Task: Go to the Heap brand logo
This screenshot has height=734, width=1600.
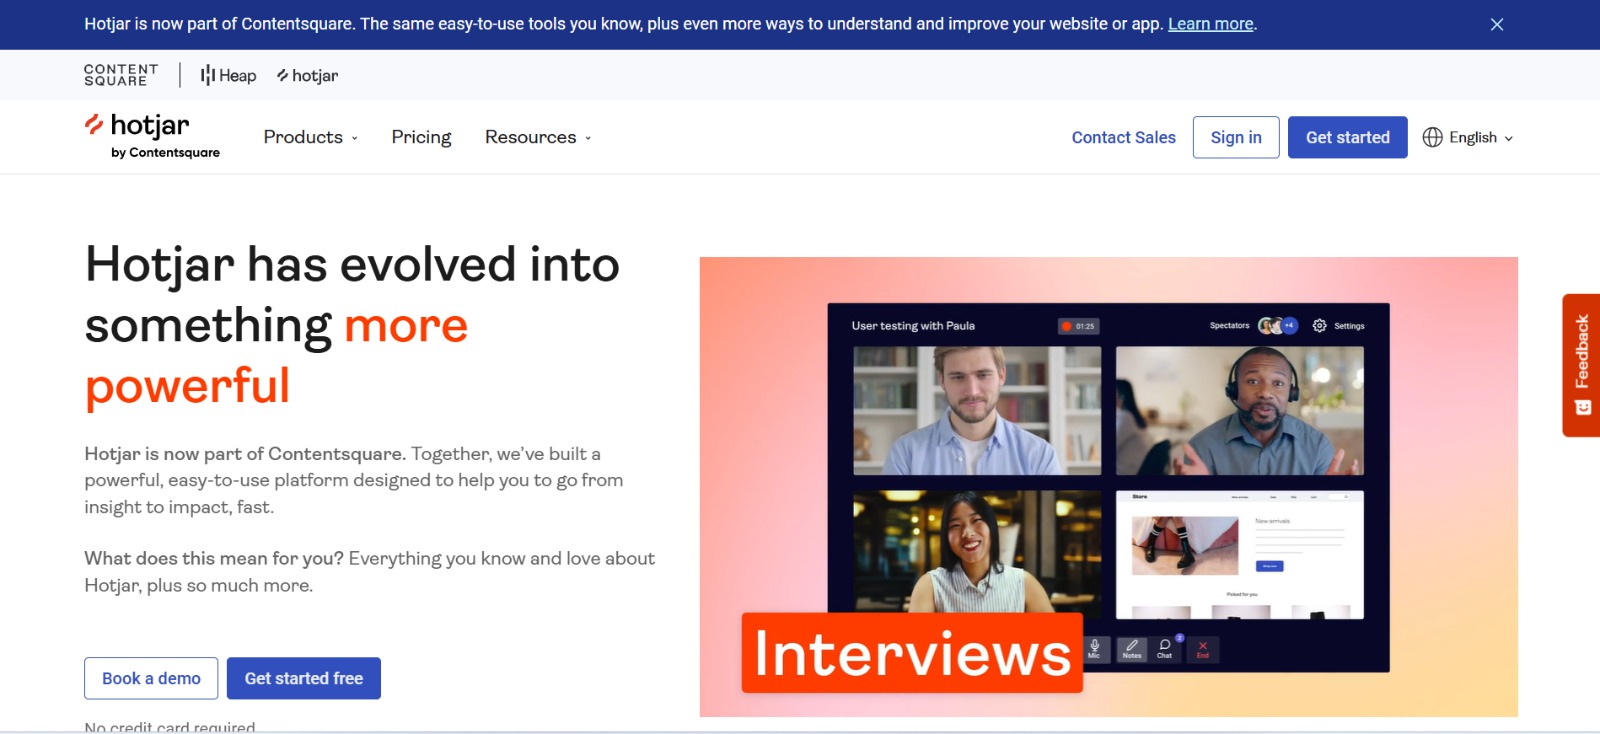Action: click(x=228, y=75)
